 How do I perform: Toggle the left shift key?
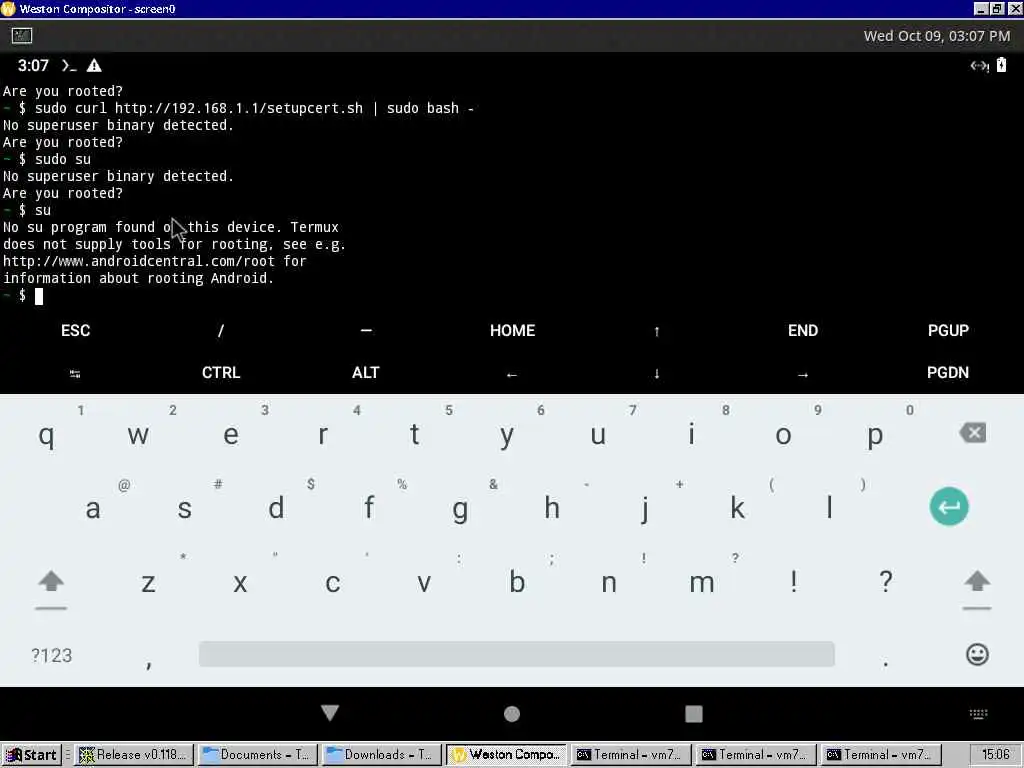51,583
